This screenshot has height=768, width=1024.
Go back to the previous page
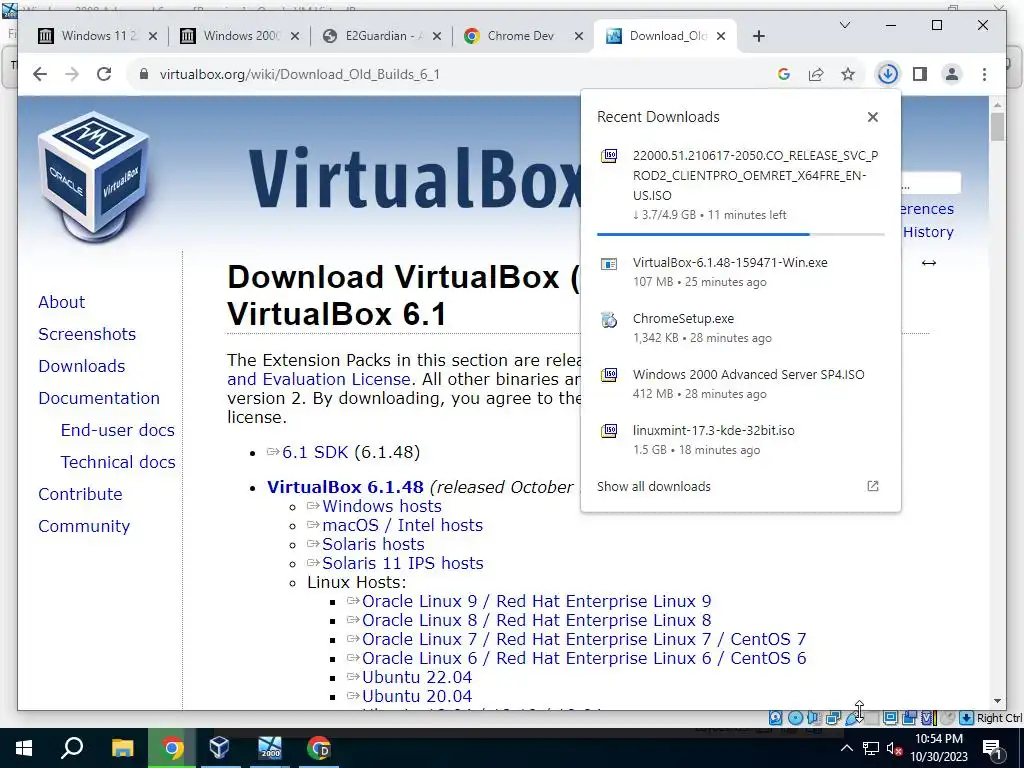coord(40,74)
